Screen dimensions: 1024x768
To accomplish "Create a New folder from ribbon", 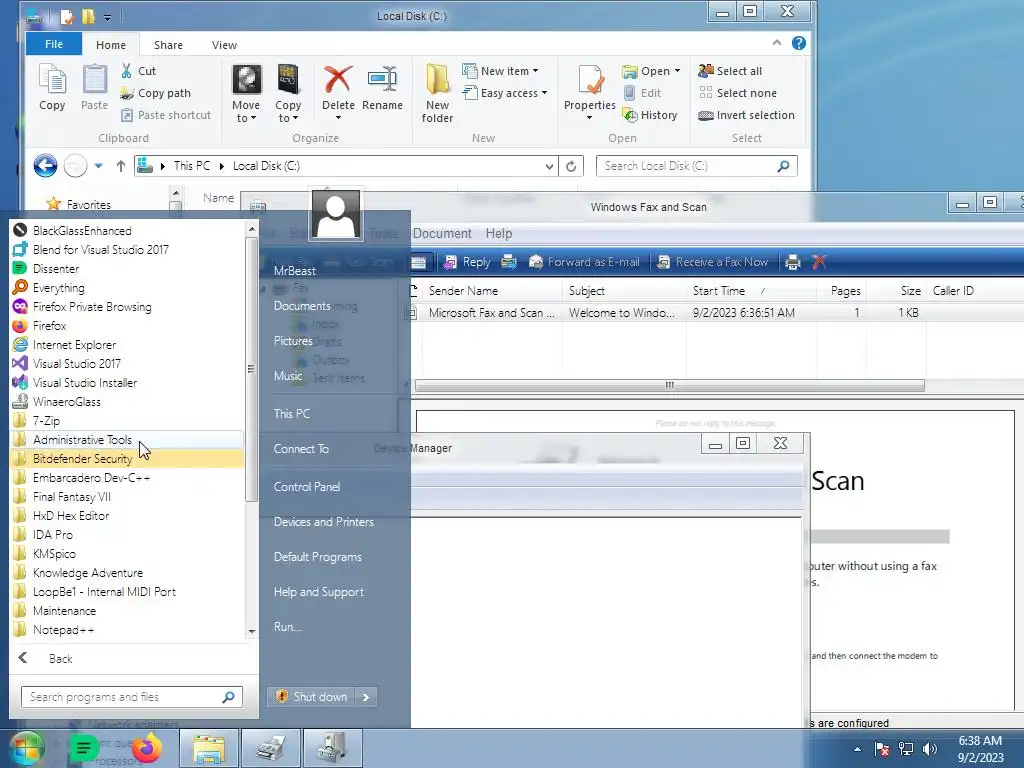I will tap(437, 93).
